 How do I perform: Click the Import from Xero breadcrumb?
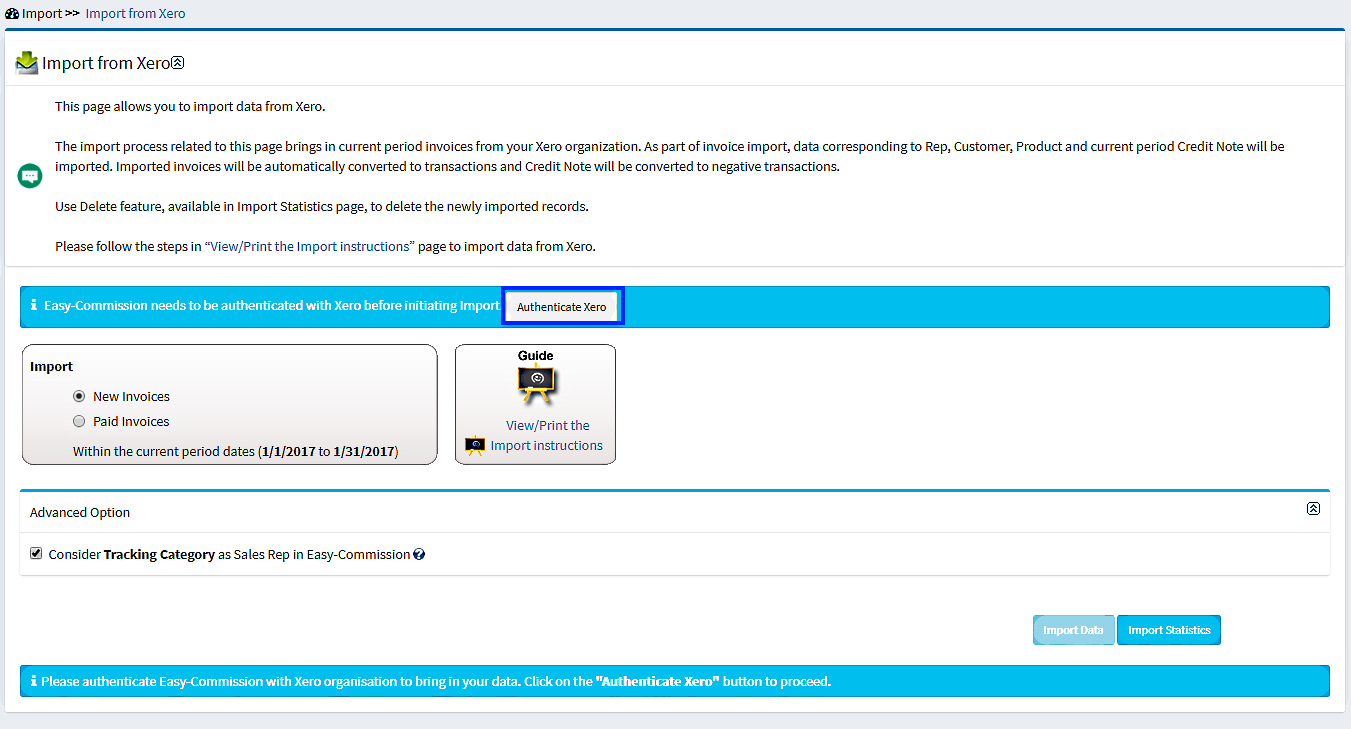[135, 13]
